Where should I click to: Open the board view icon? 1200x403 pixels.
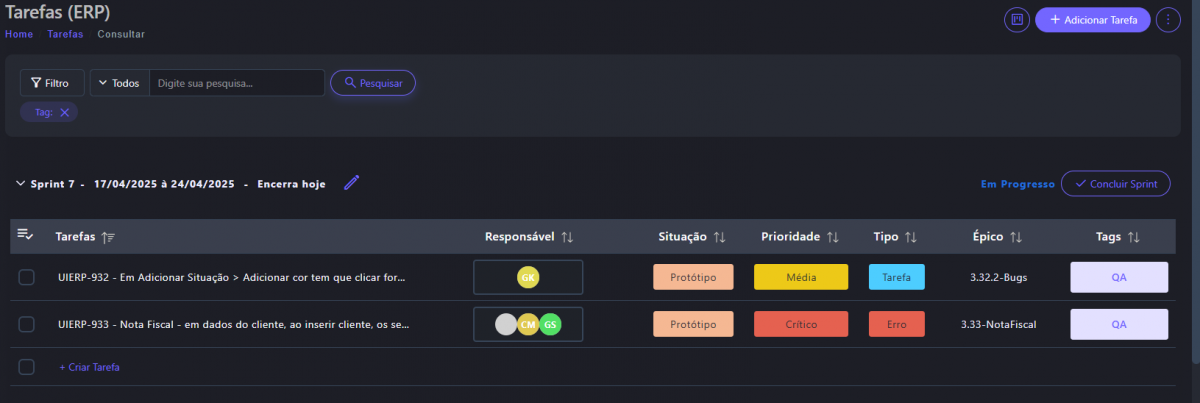tap(1017, 20)
